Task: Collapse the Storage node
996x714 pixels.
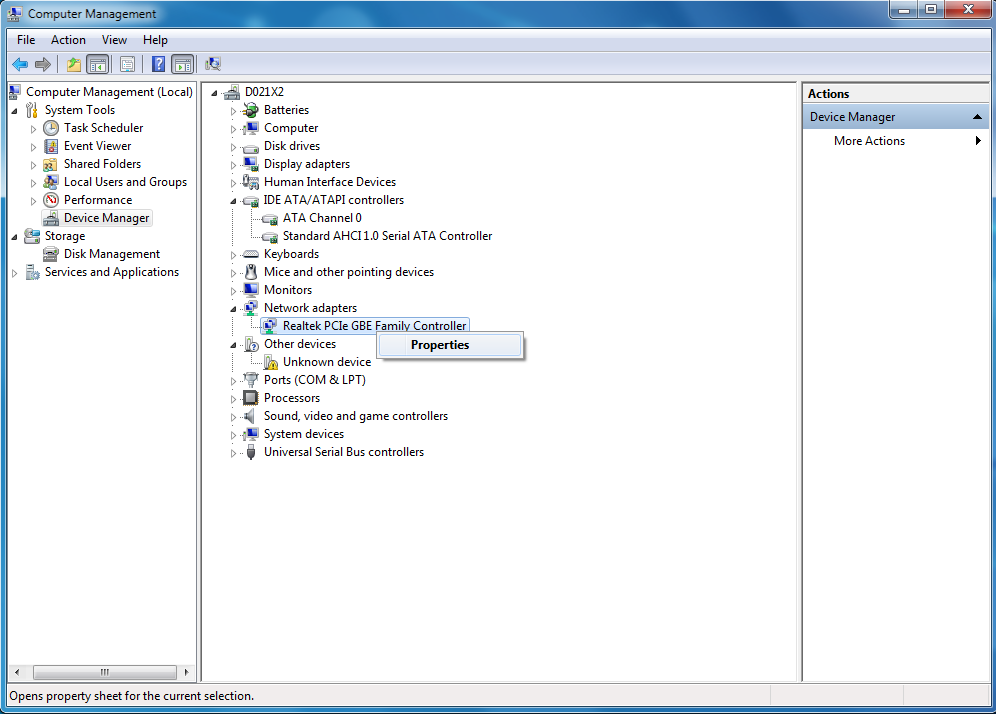Action: 15,237
